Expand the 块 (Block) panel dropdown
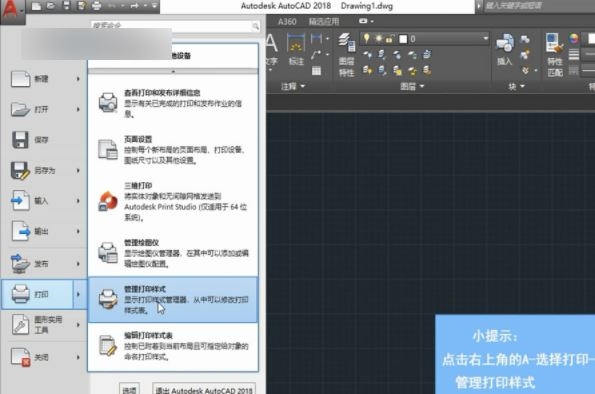595x394 pixels. pos(516,86)
